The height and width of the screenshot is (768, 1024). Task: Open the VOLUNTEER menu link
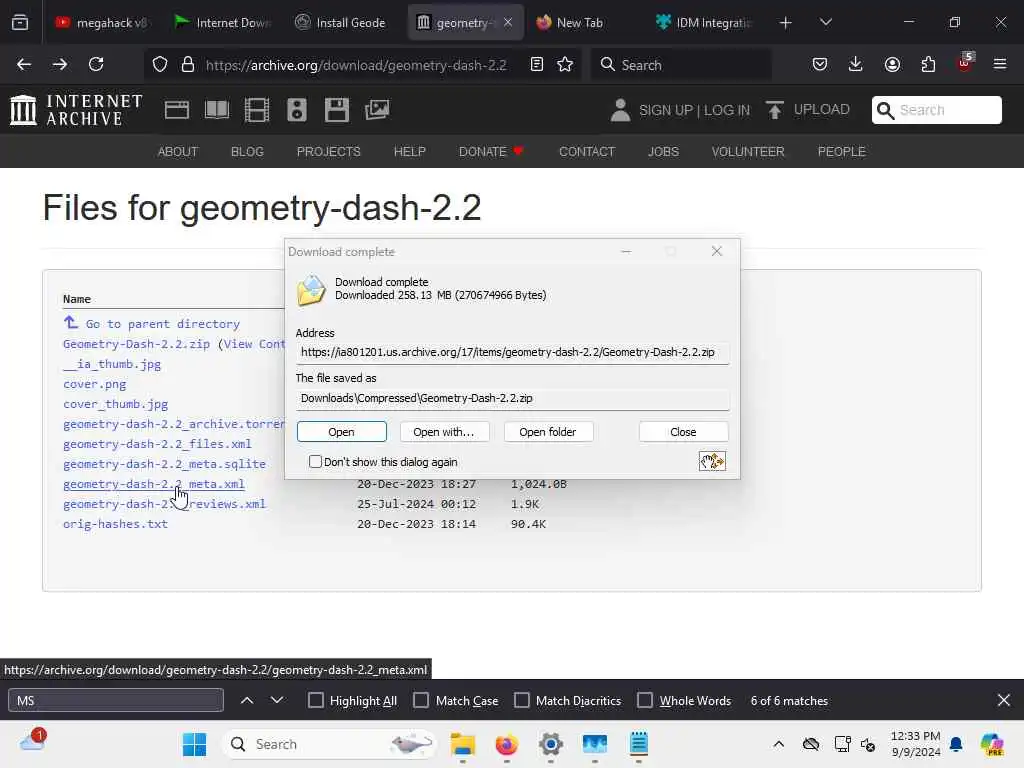tap(748, 152)
